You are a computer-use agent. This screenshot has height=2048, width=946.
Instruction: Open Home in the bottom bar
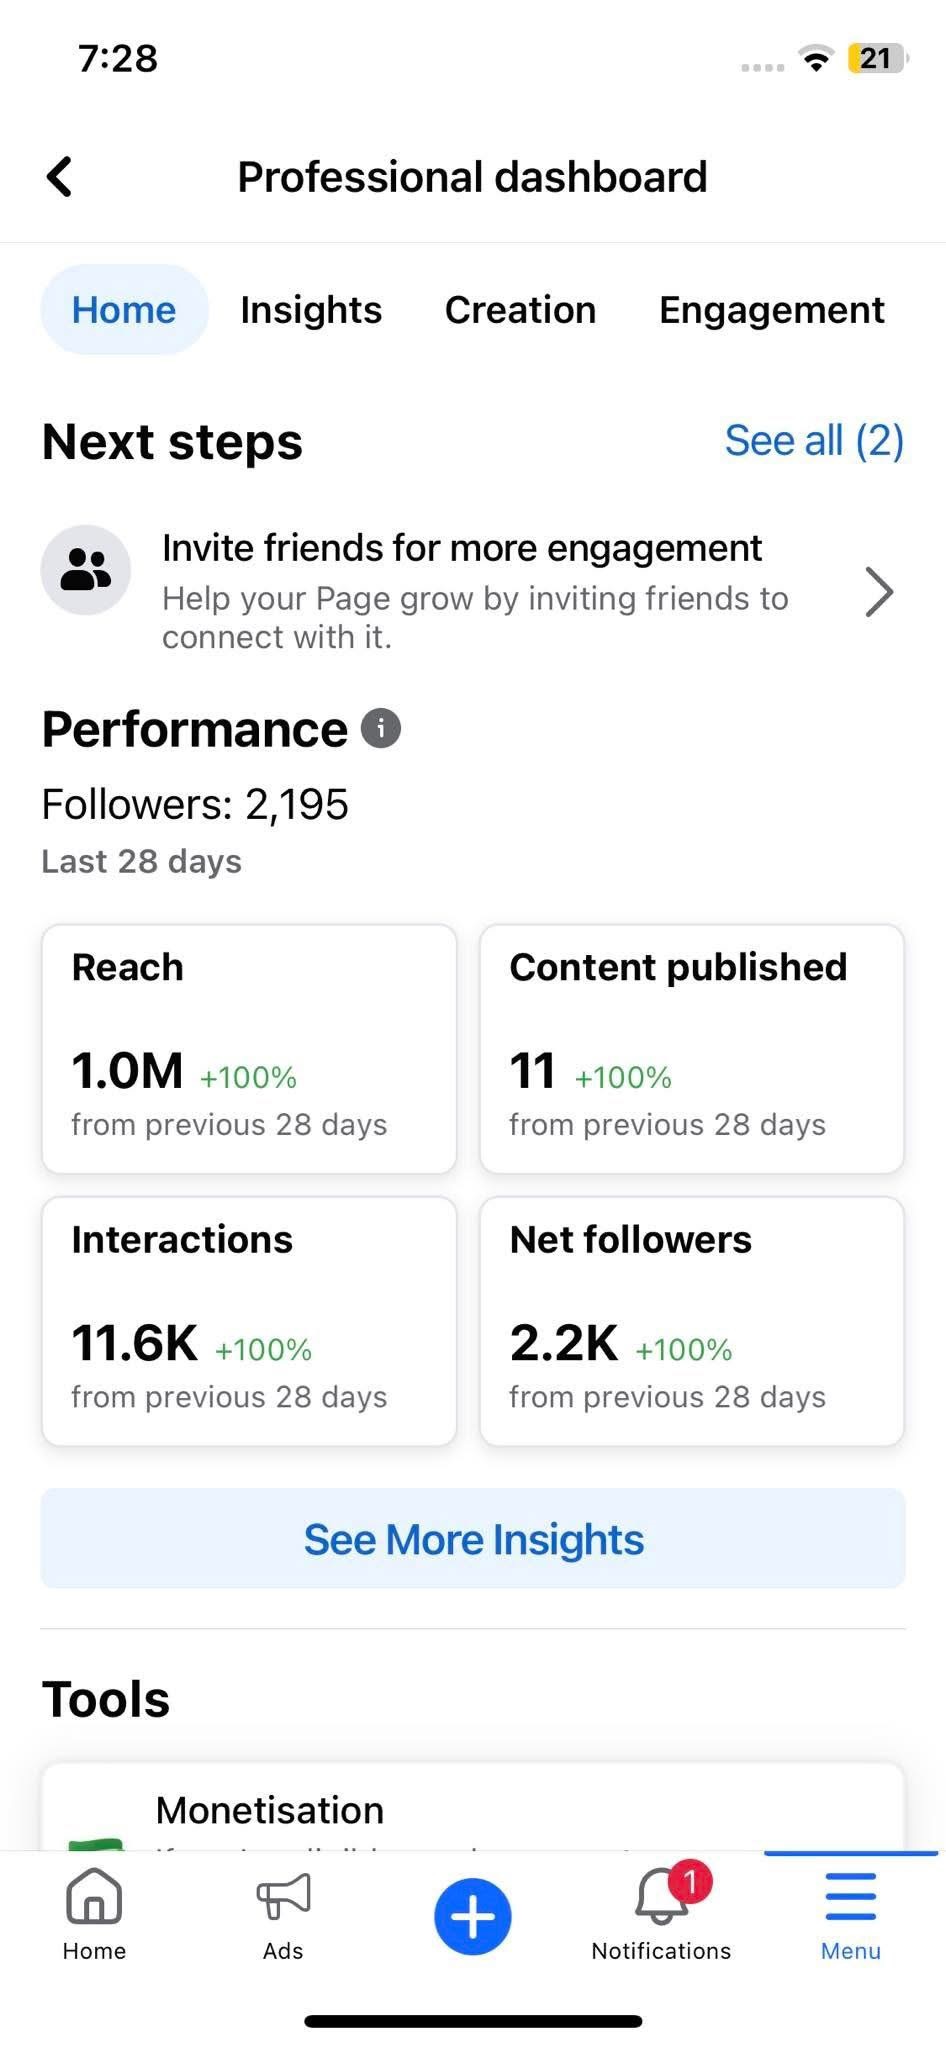[94, 1914]
